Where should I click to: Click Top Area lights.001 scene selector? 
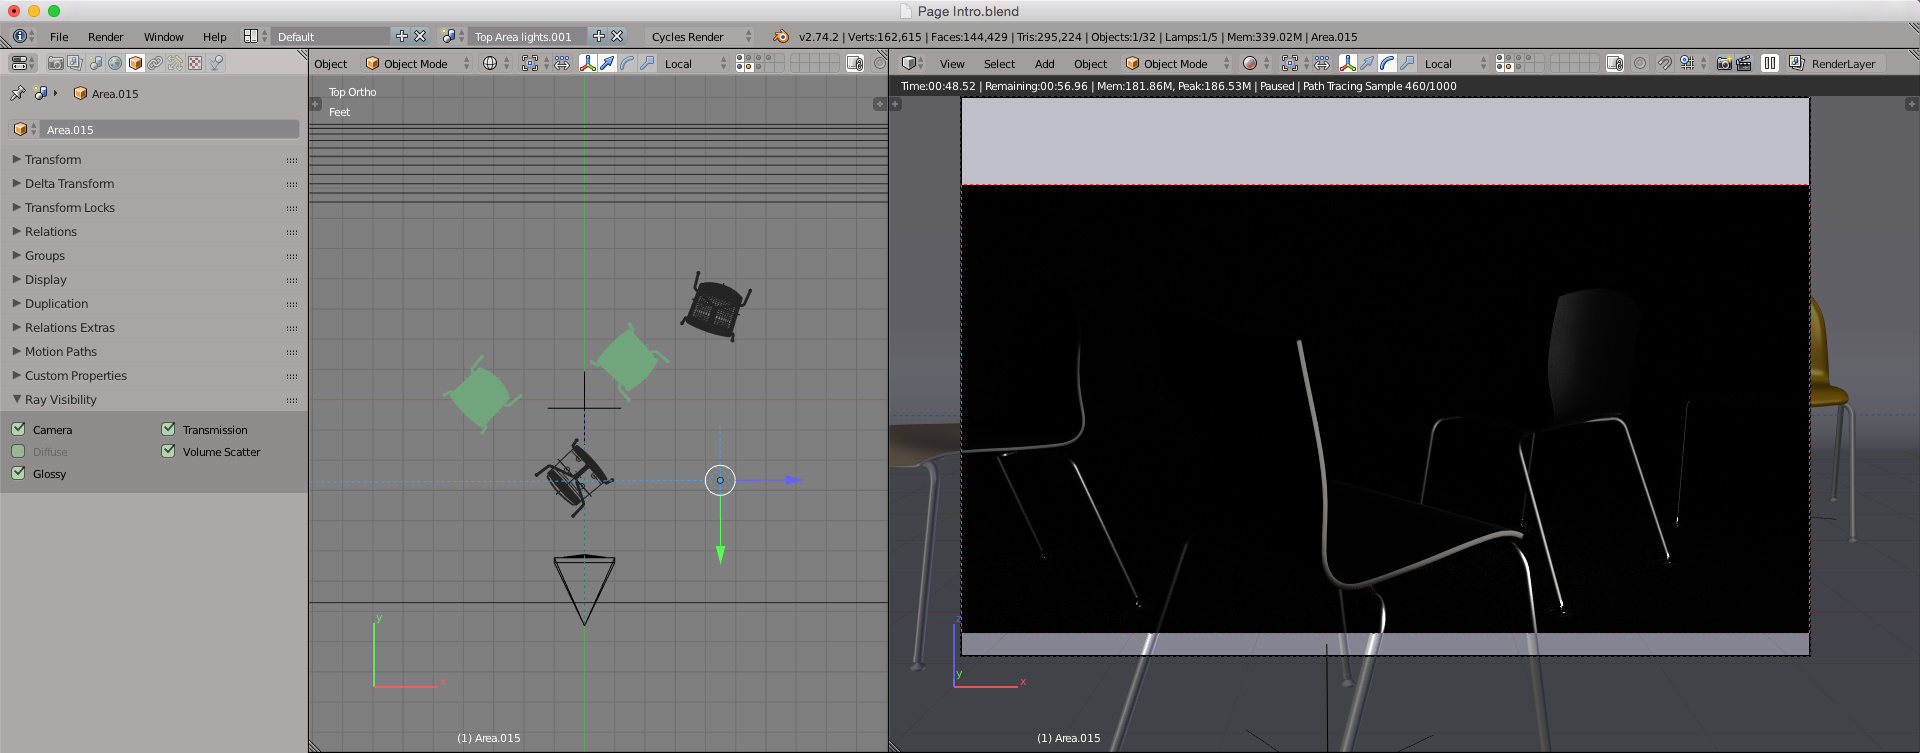(x=528, y=37)
